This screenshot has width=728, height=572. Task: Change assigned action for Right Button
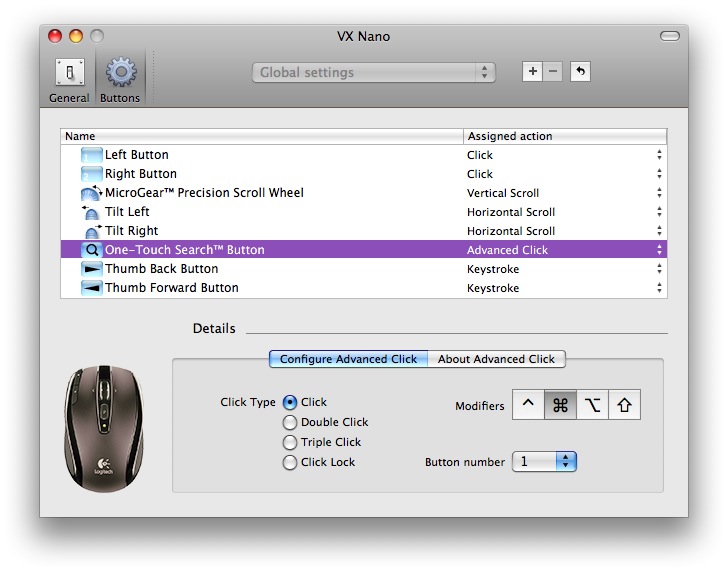tap(659, 174)
